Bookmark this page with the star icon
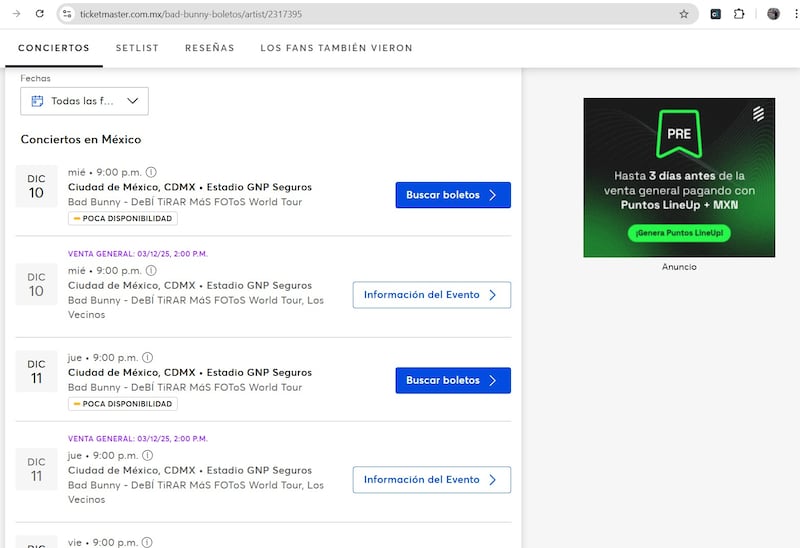The width and height of the screenshot is (800, 548). tap(684, 14)
